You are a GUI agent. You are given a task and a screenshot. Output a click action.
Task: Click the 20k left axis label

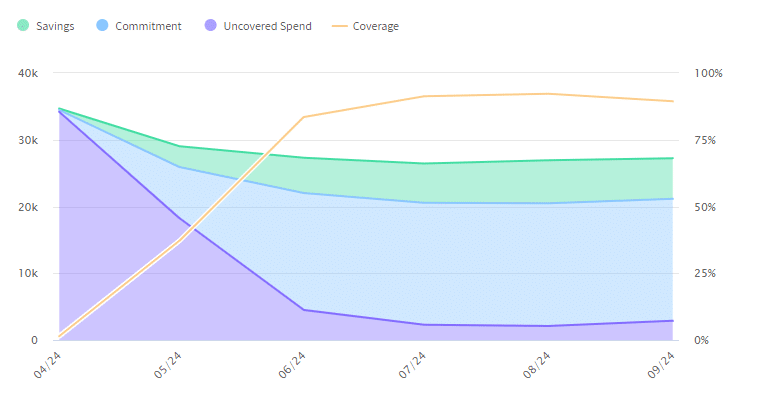(x=27, y=207)
